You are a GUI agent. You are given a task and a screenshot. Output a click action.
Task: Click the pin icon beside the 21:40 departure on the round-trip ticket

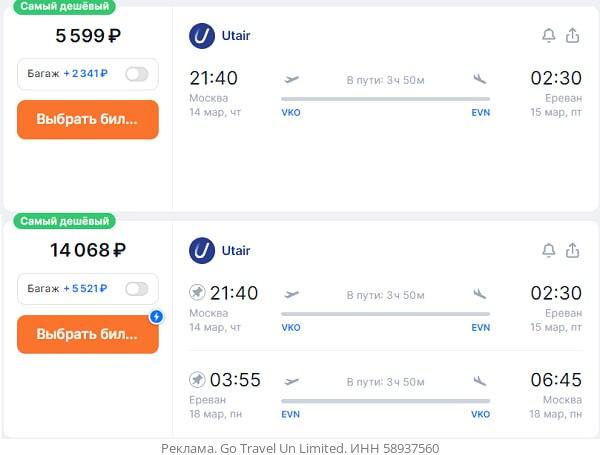pos(197,293)
